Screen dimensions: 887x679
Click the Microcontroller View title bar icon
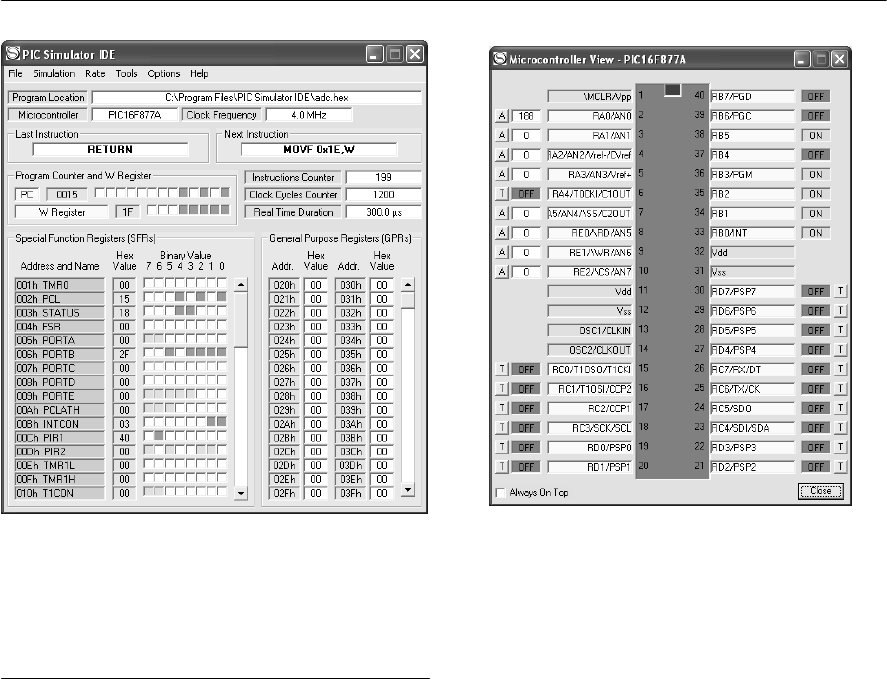pos(500,59)
